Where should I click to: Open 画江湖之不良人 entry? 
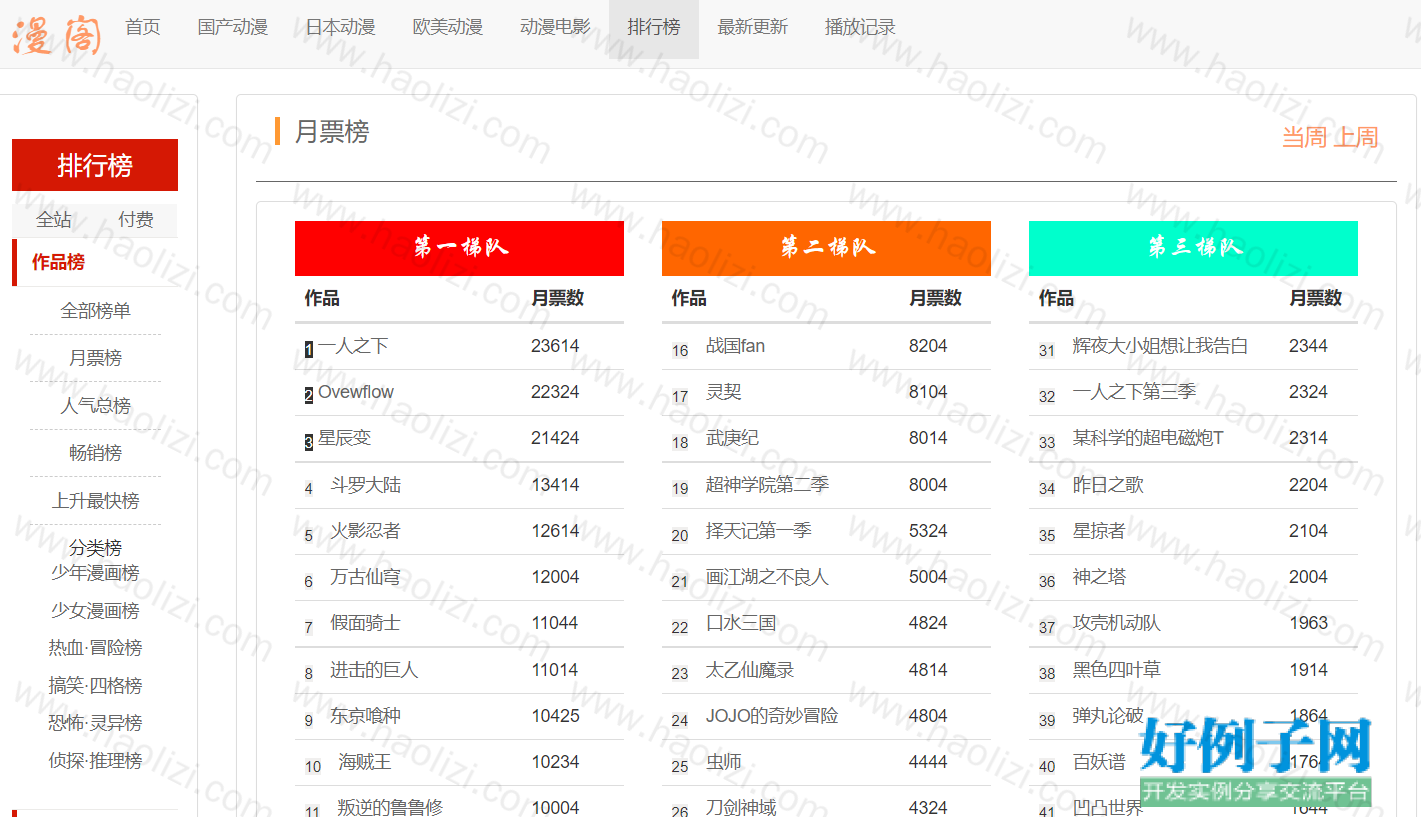[x=767, y=577]
